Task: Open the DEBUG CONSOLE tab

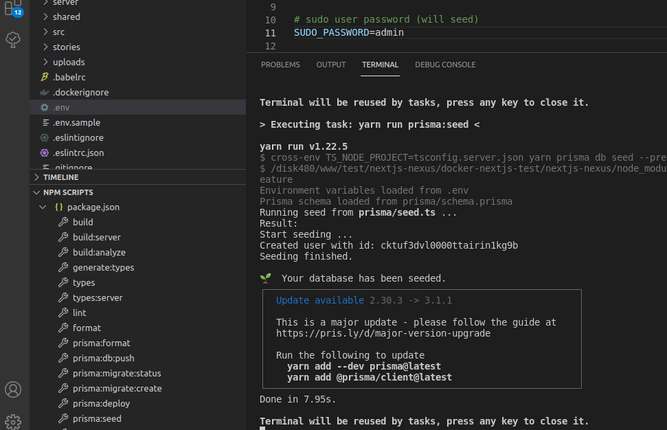Action: point(445,65)
